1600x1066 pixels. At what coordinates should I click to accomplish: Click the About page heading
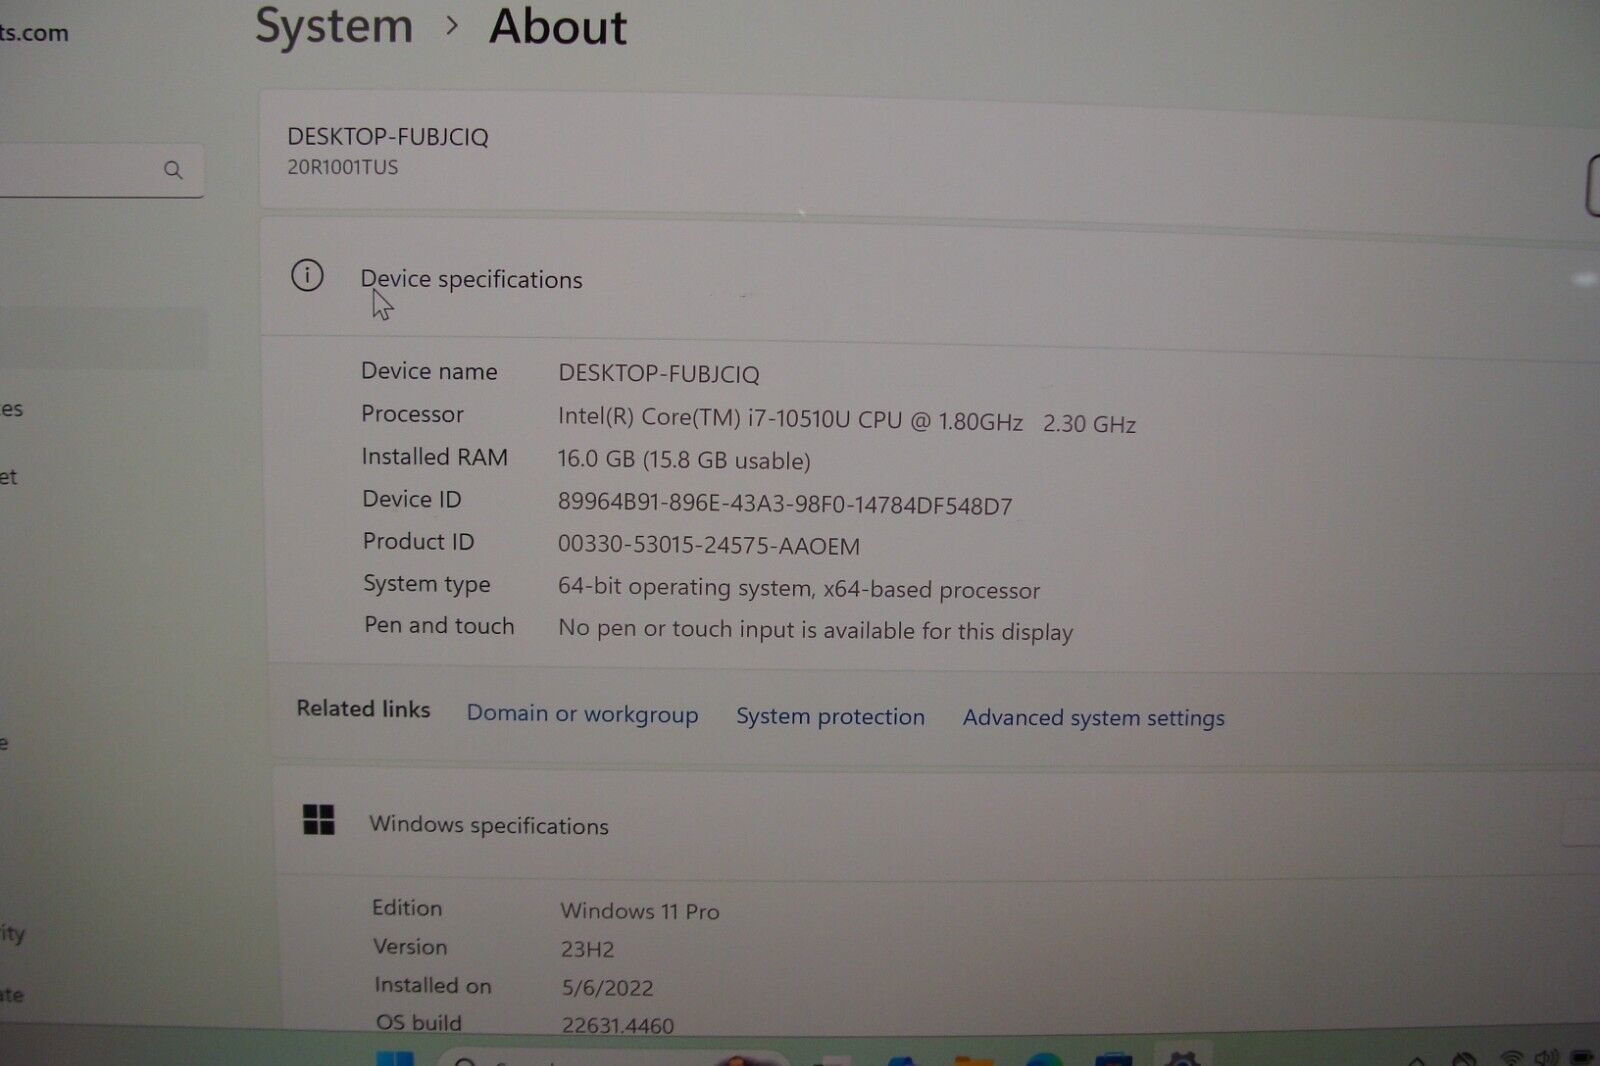[558, 27]
